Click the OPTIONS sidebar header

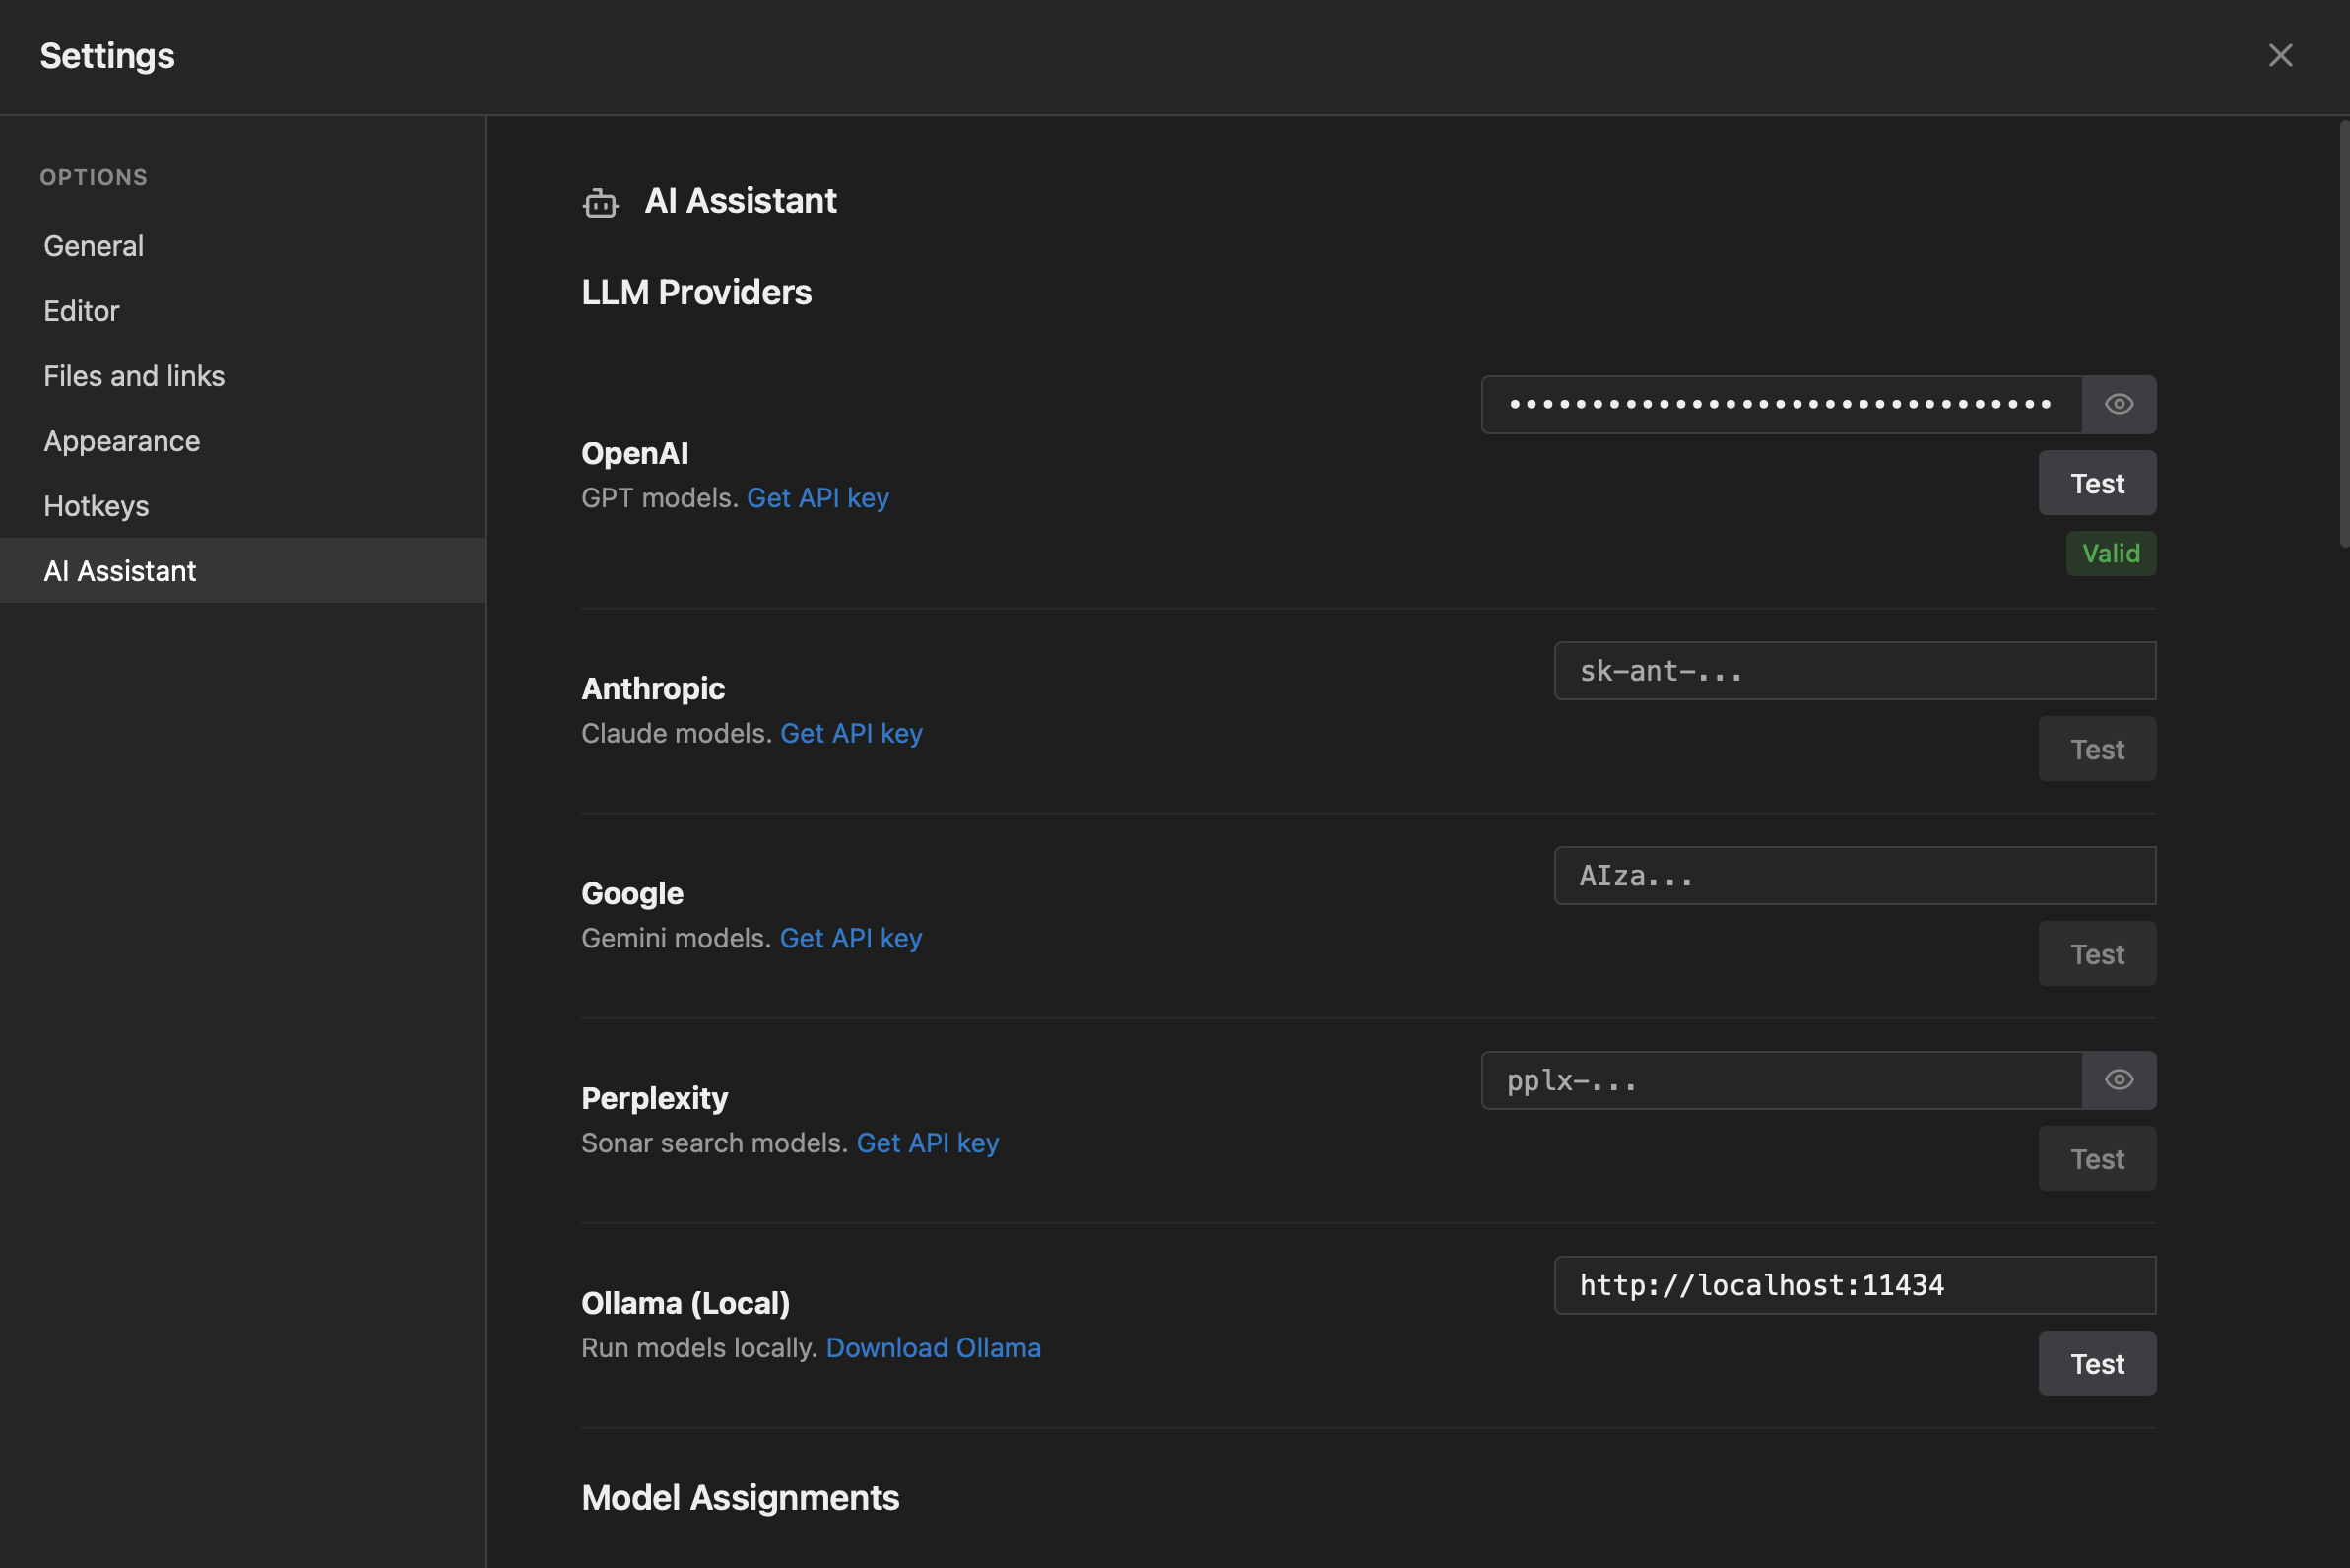coord(94,177)
